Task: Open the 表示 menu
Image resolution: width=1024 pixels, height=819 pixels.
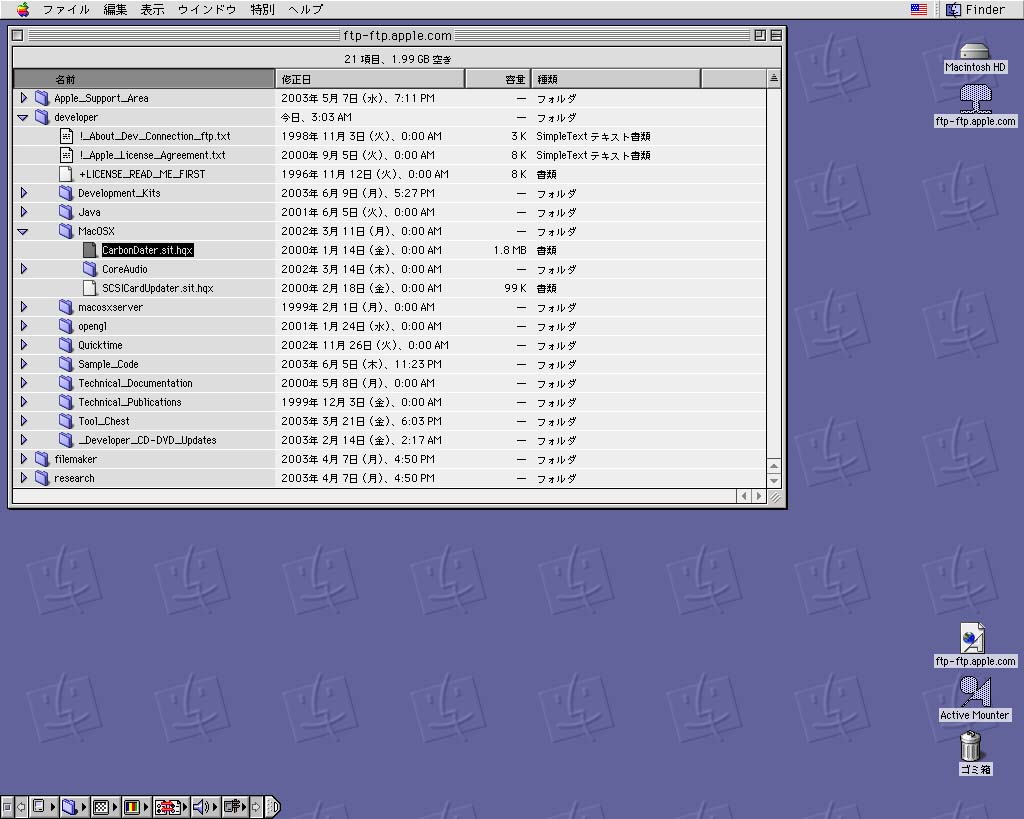Action: [152, 9]
